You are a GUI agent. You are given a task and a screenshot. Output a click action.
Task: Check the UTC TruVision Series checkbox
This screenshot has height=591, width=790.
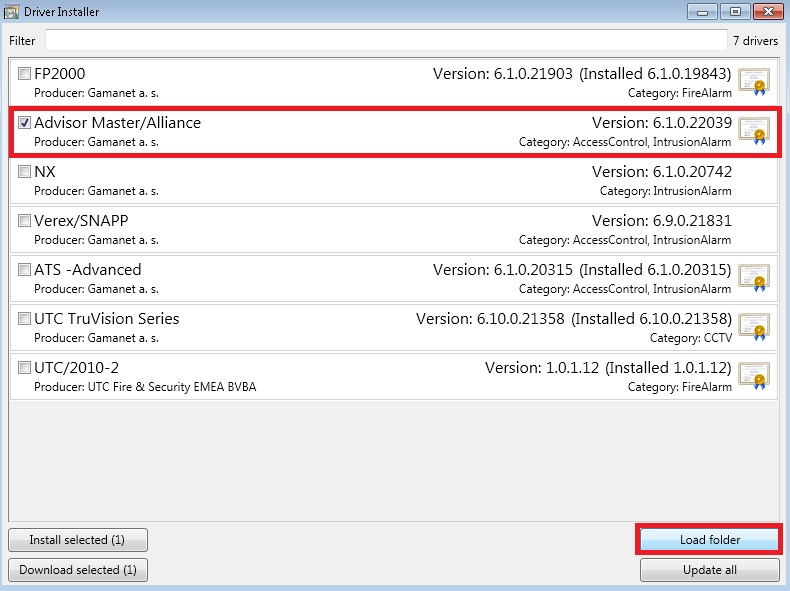point(24,318)
